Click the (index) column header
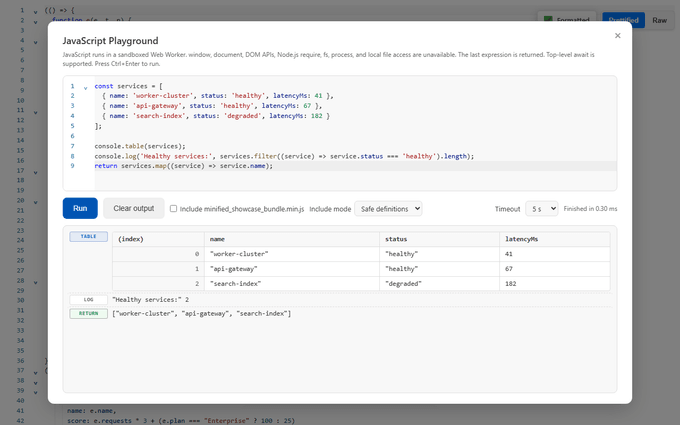The height and width of the screenshot is (425, 680). (x=158, y=239)
